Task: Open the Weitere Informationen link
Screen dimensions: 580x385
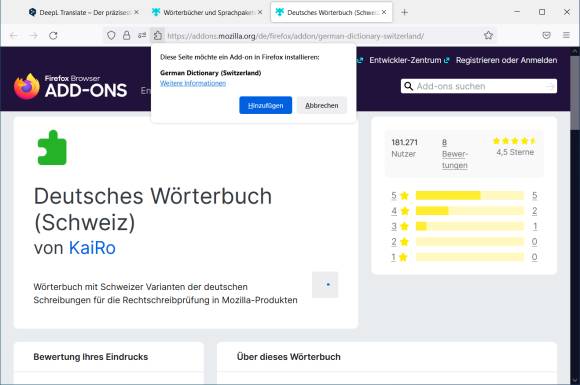Action: point(193,83)
